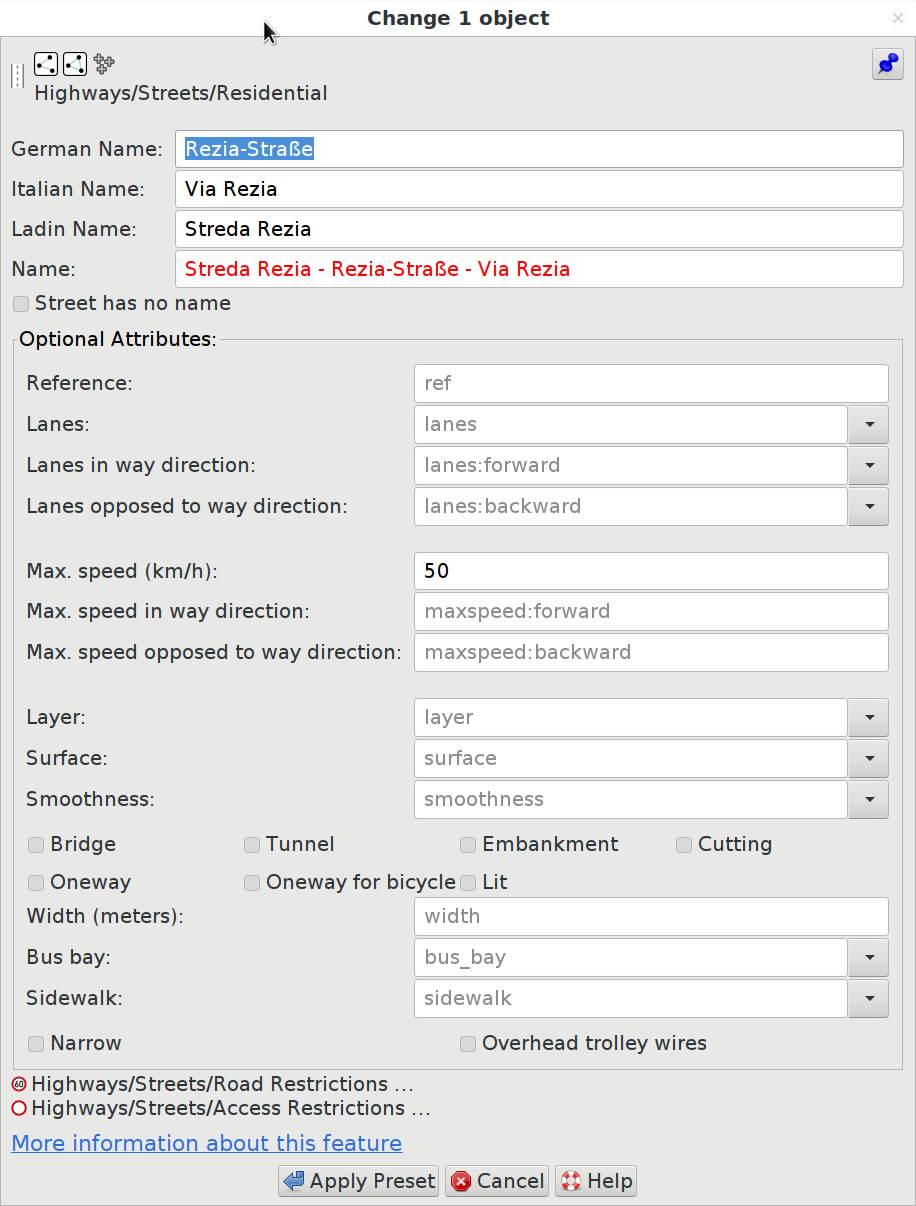
Task: Toggle the Lit checkbox
Action: (468, 883)
